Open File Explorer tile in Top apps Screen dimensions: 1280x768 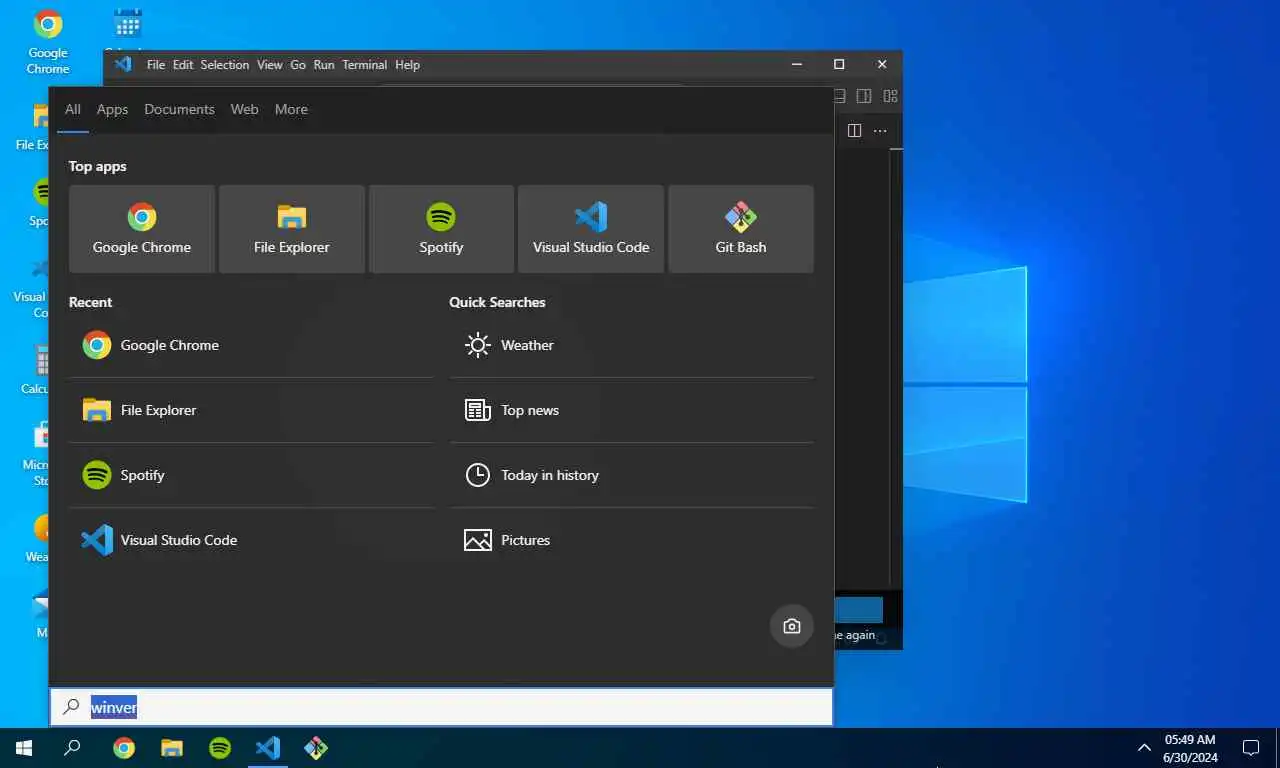pyautogui.click(x=292, y=229)
